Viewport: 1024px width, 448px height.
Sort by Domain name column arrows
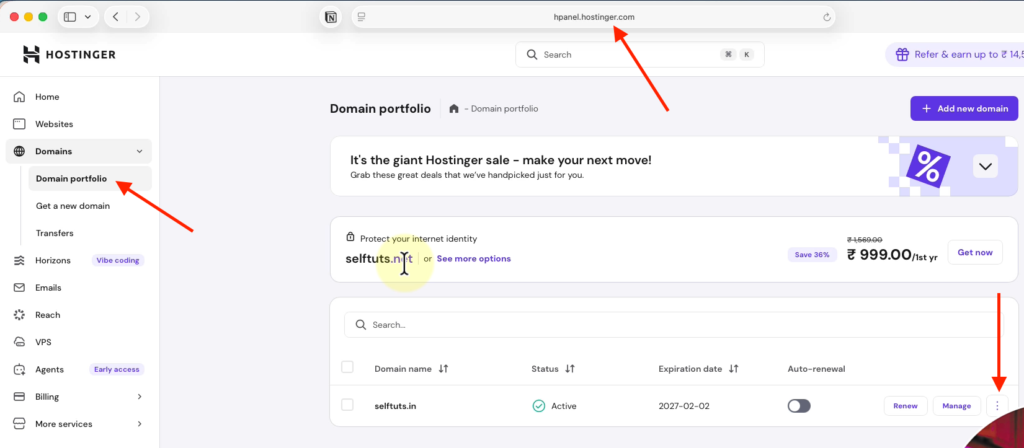(x=443, y=369)
